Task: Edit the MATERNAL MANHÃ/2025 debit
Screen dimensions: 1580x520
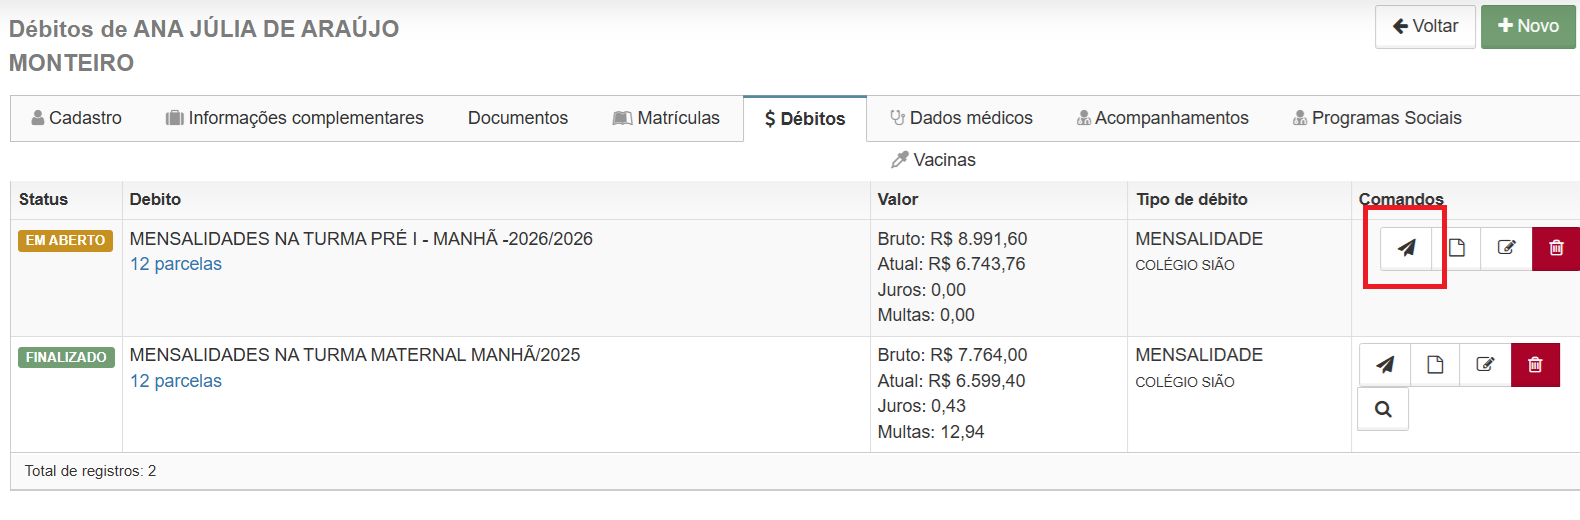Action: [1485, 365]
